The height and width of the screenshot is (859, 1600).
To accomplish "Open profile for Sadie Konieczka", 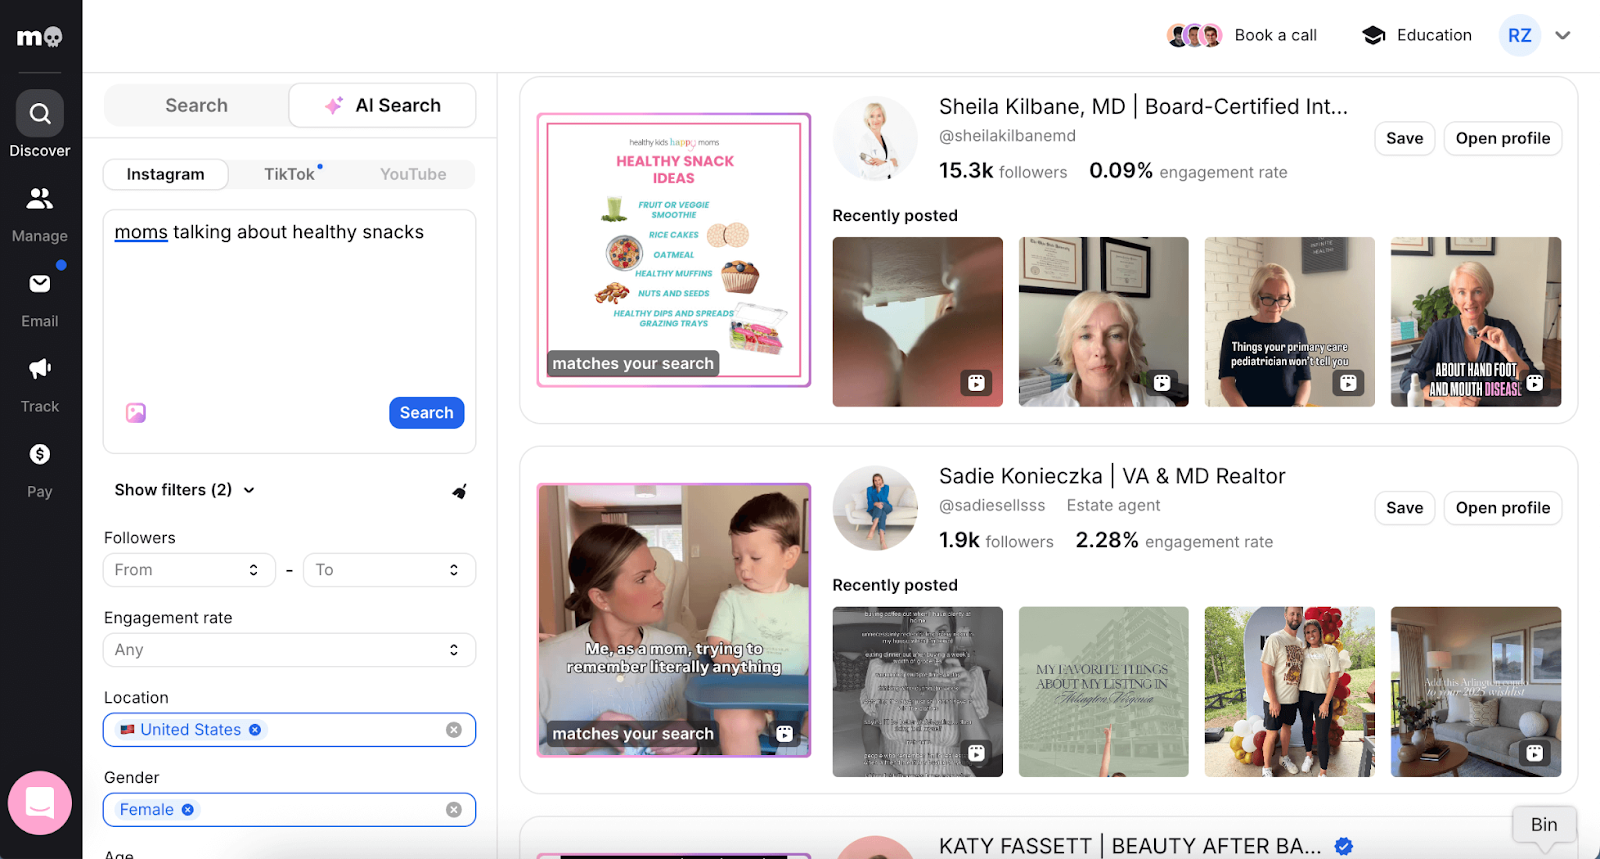I will pos(1503,508).
